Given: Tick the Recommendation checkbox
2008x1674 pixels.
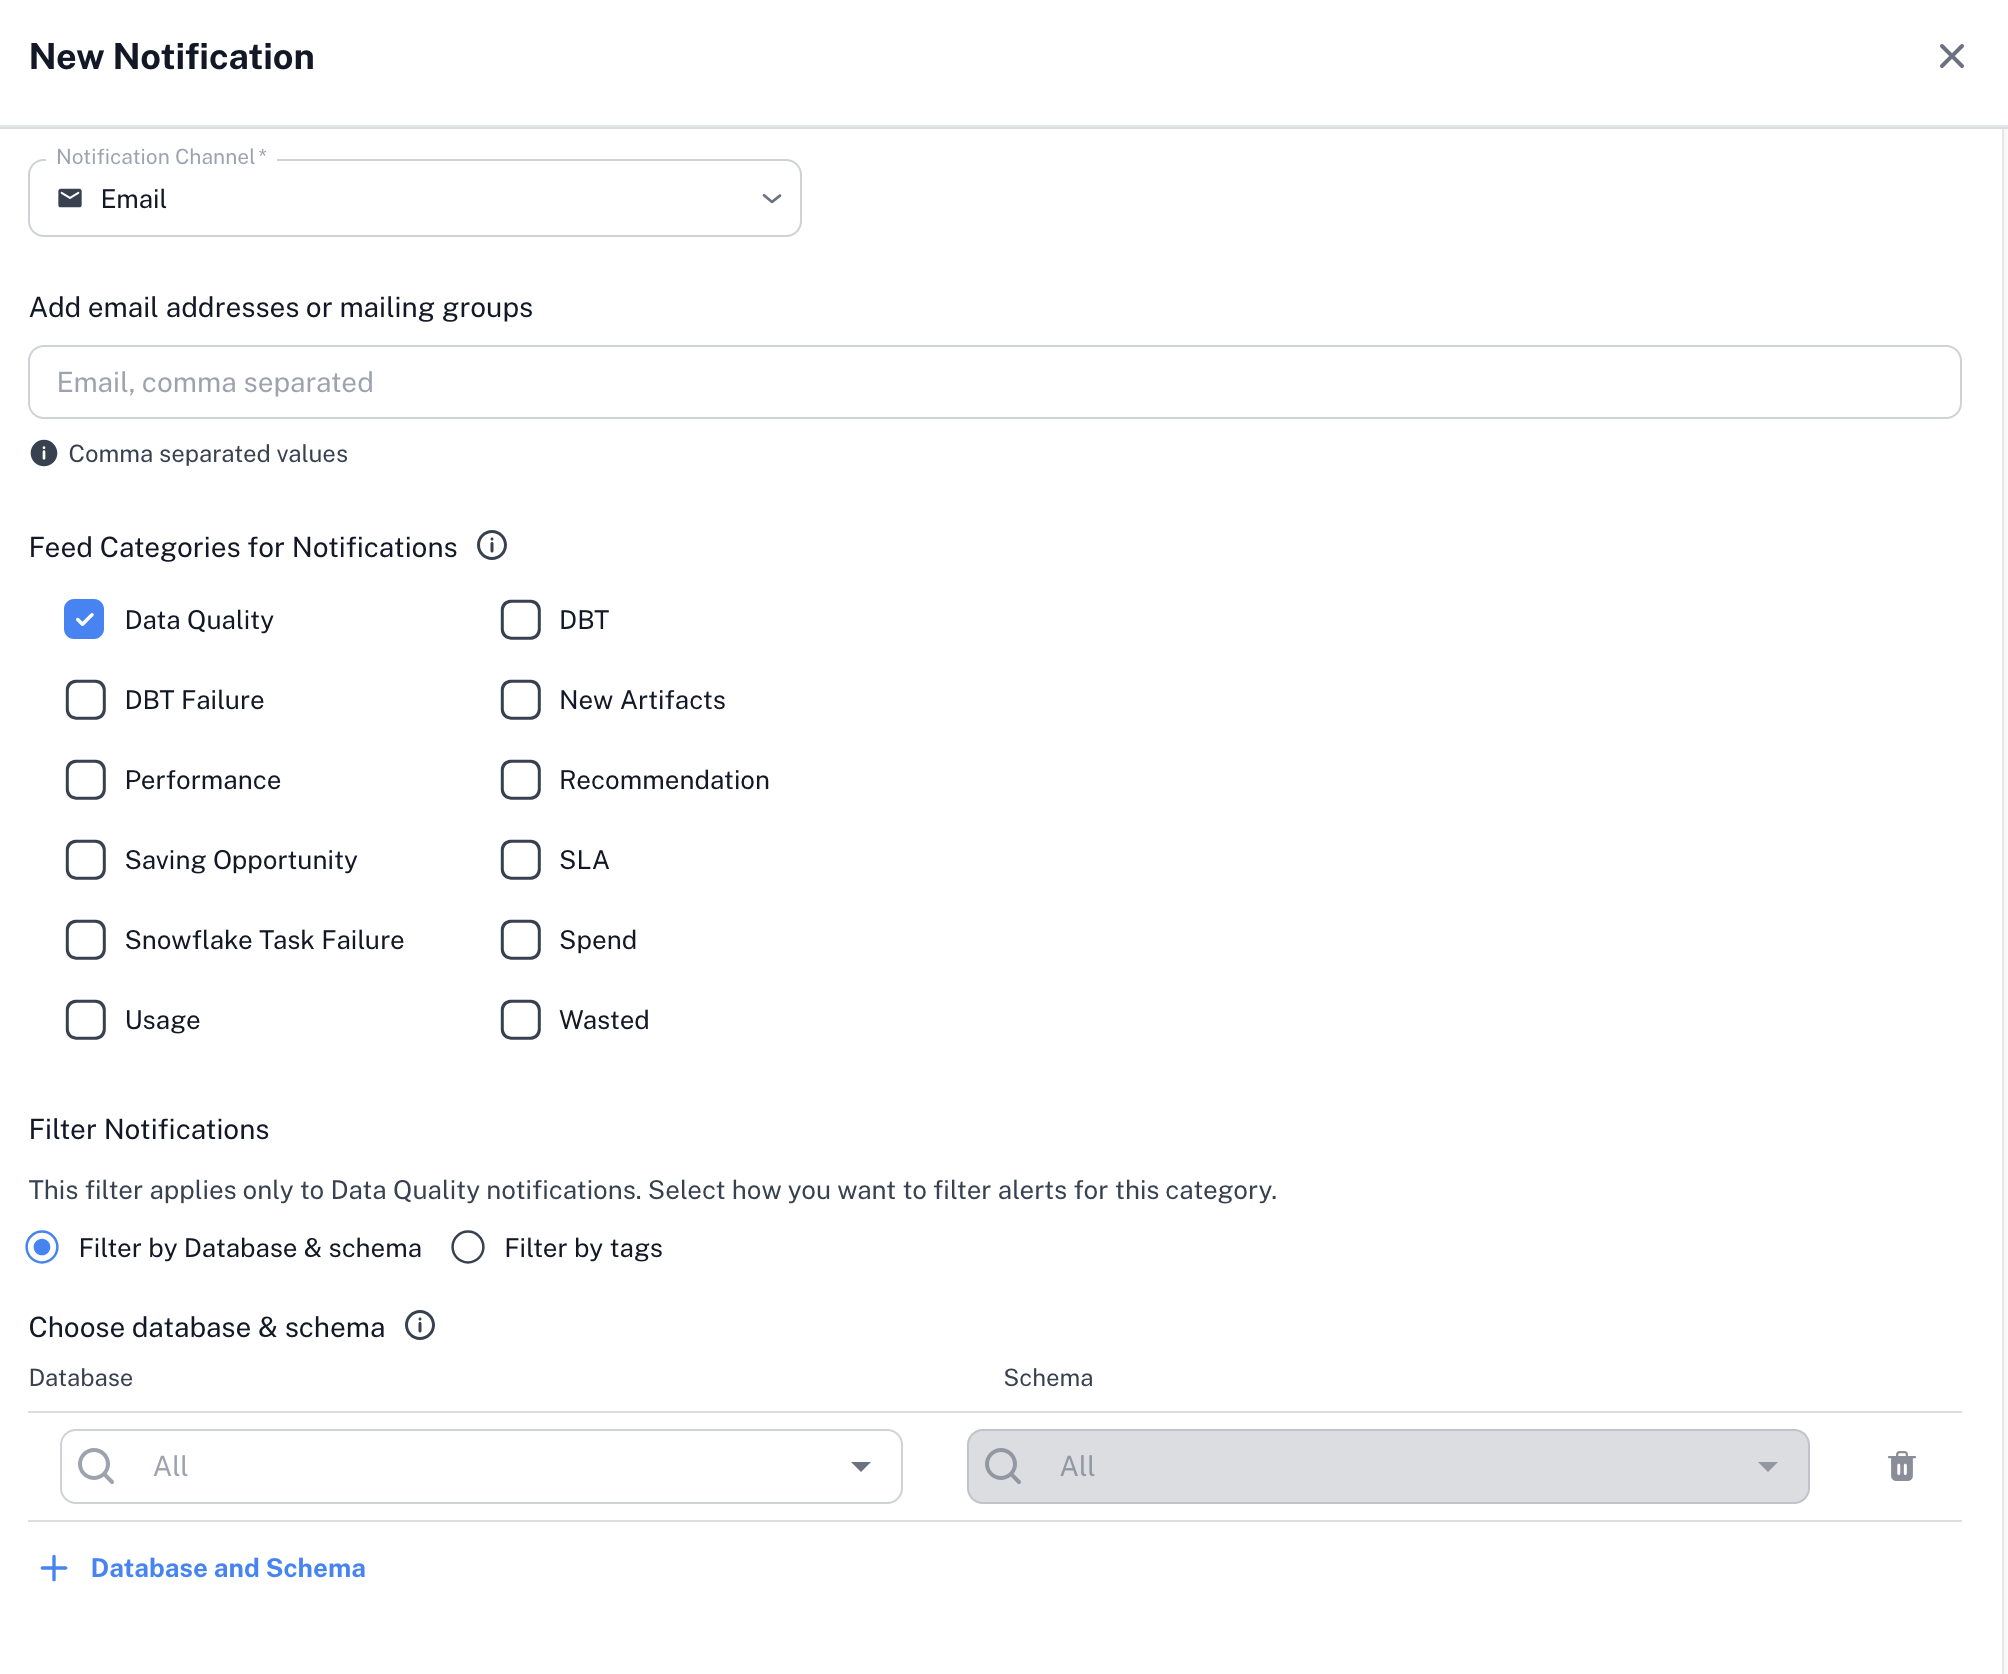Looking at the screenshot, I should click(520, 780).
